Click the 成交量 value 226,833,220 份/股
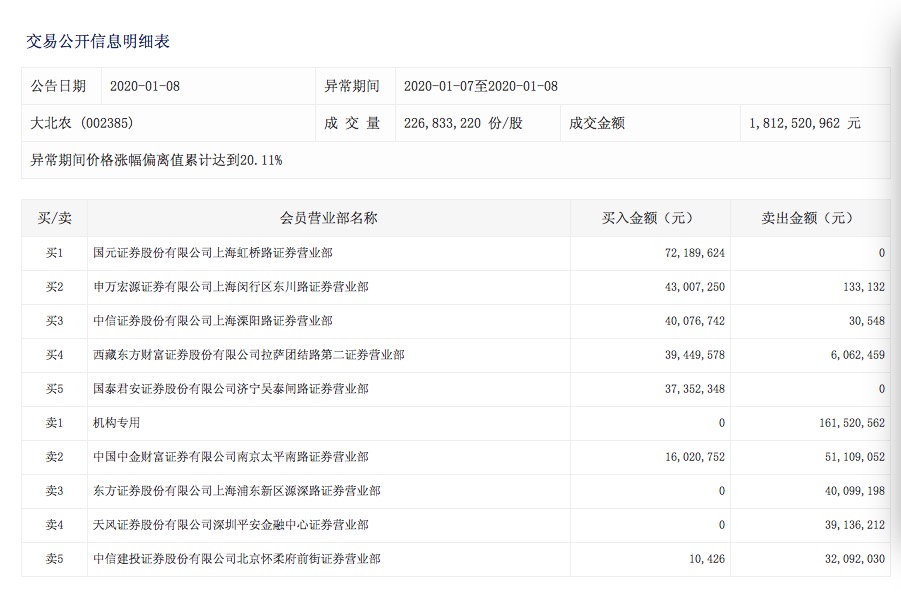901x593 pixels. pyautogui.click(x=463, y=124)
